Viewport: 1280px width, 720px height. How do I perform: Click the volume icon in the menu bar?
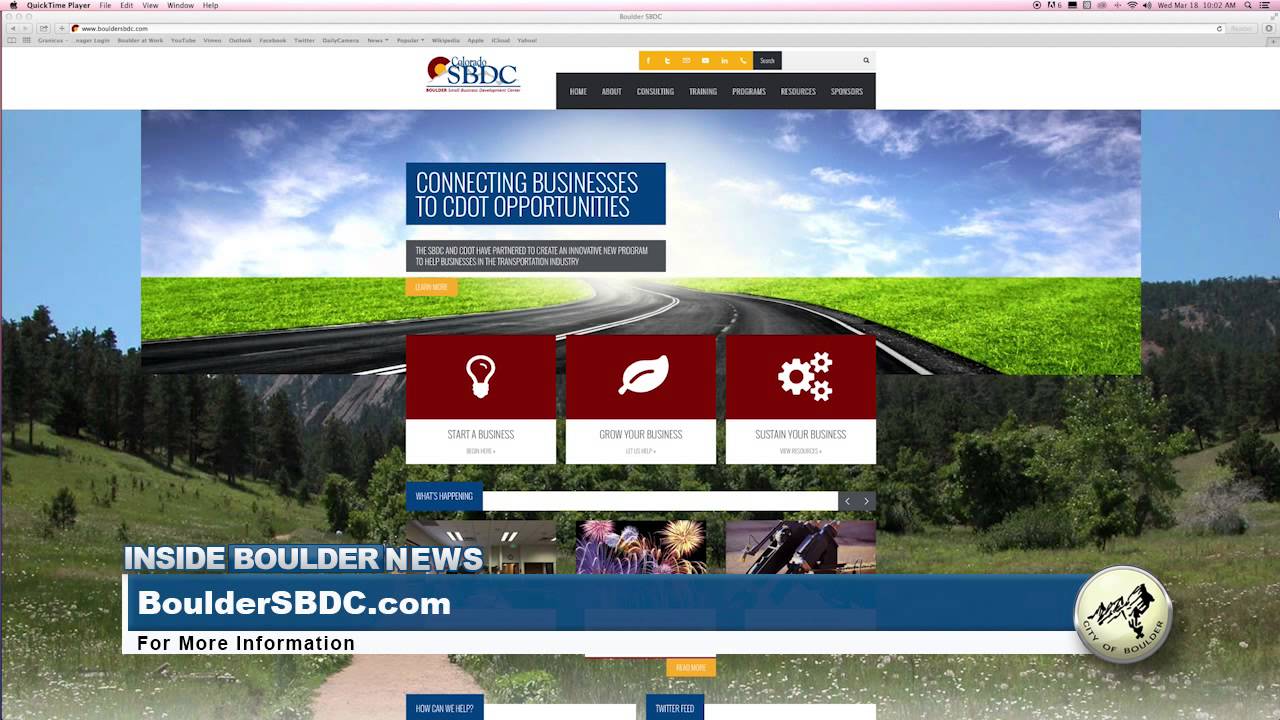(x=1147, y=5)
